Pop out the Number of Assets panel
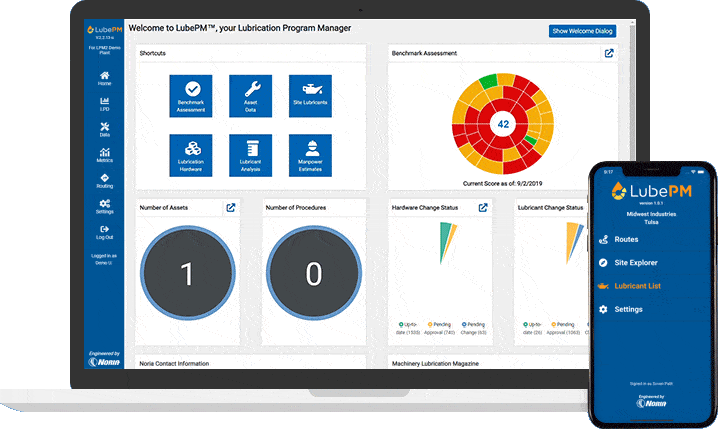The width and height of the screenshot is (718, 429). (x=231, y=208)
